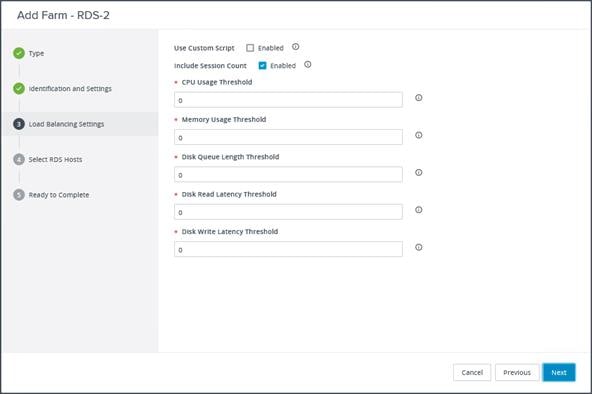
Task: Click the 'Use Custom Script' label text
Action: (x=204, y=48)
